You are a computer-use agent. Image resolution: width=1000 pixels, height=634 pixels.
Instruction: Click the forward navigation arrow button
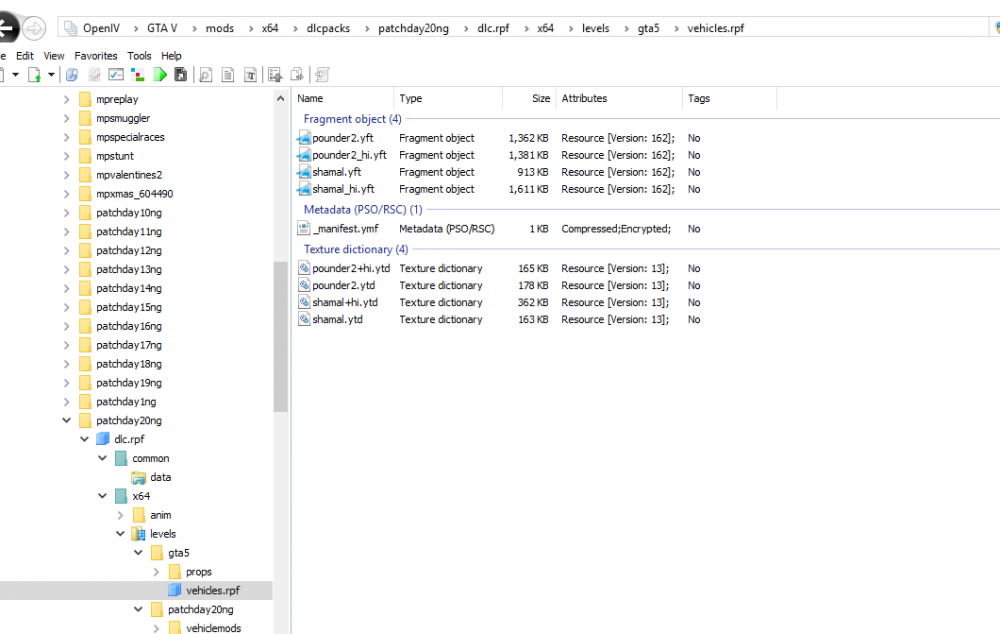(x=34, y=28)
